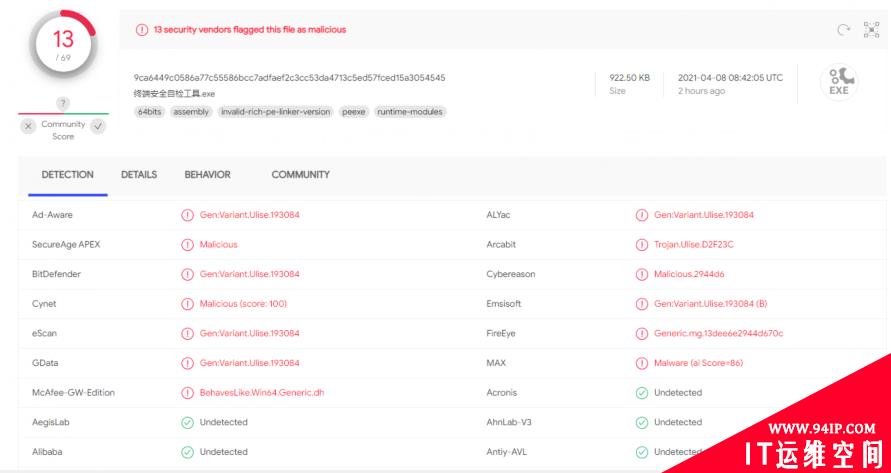891x473 pixels.
Task: Click the runtime-modules tag
Action: [409, 112]
